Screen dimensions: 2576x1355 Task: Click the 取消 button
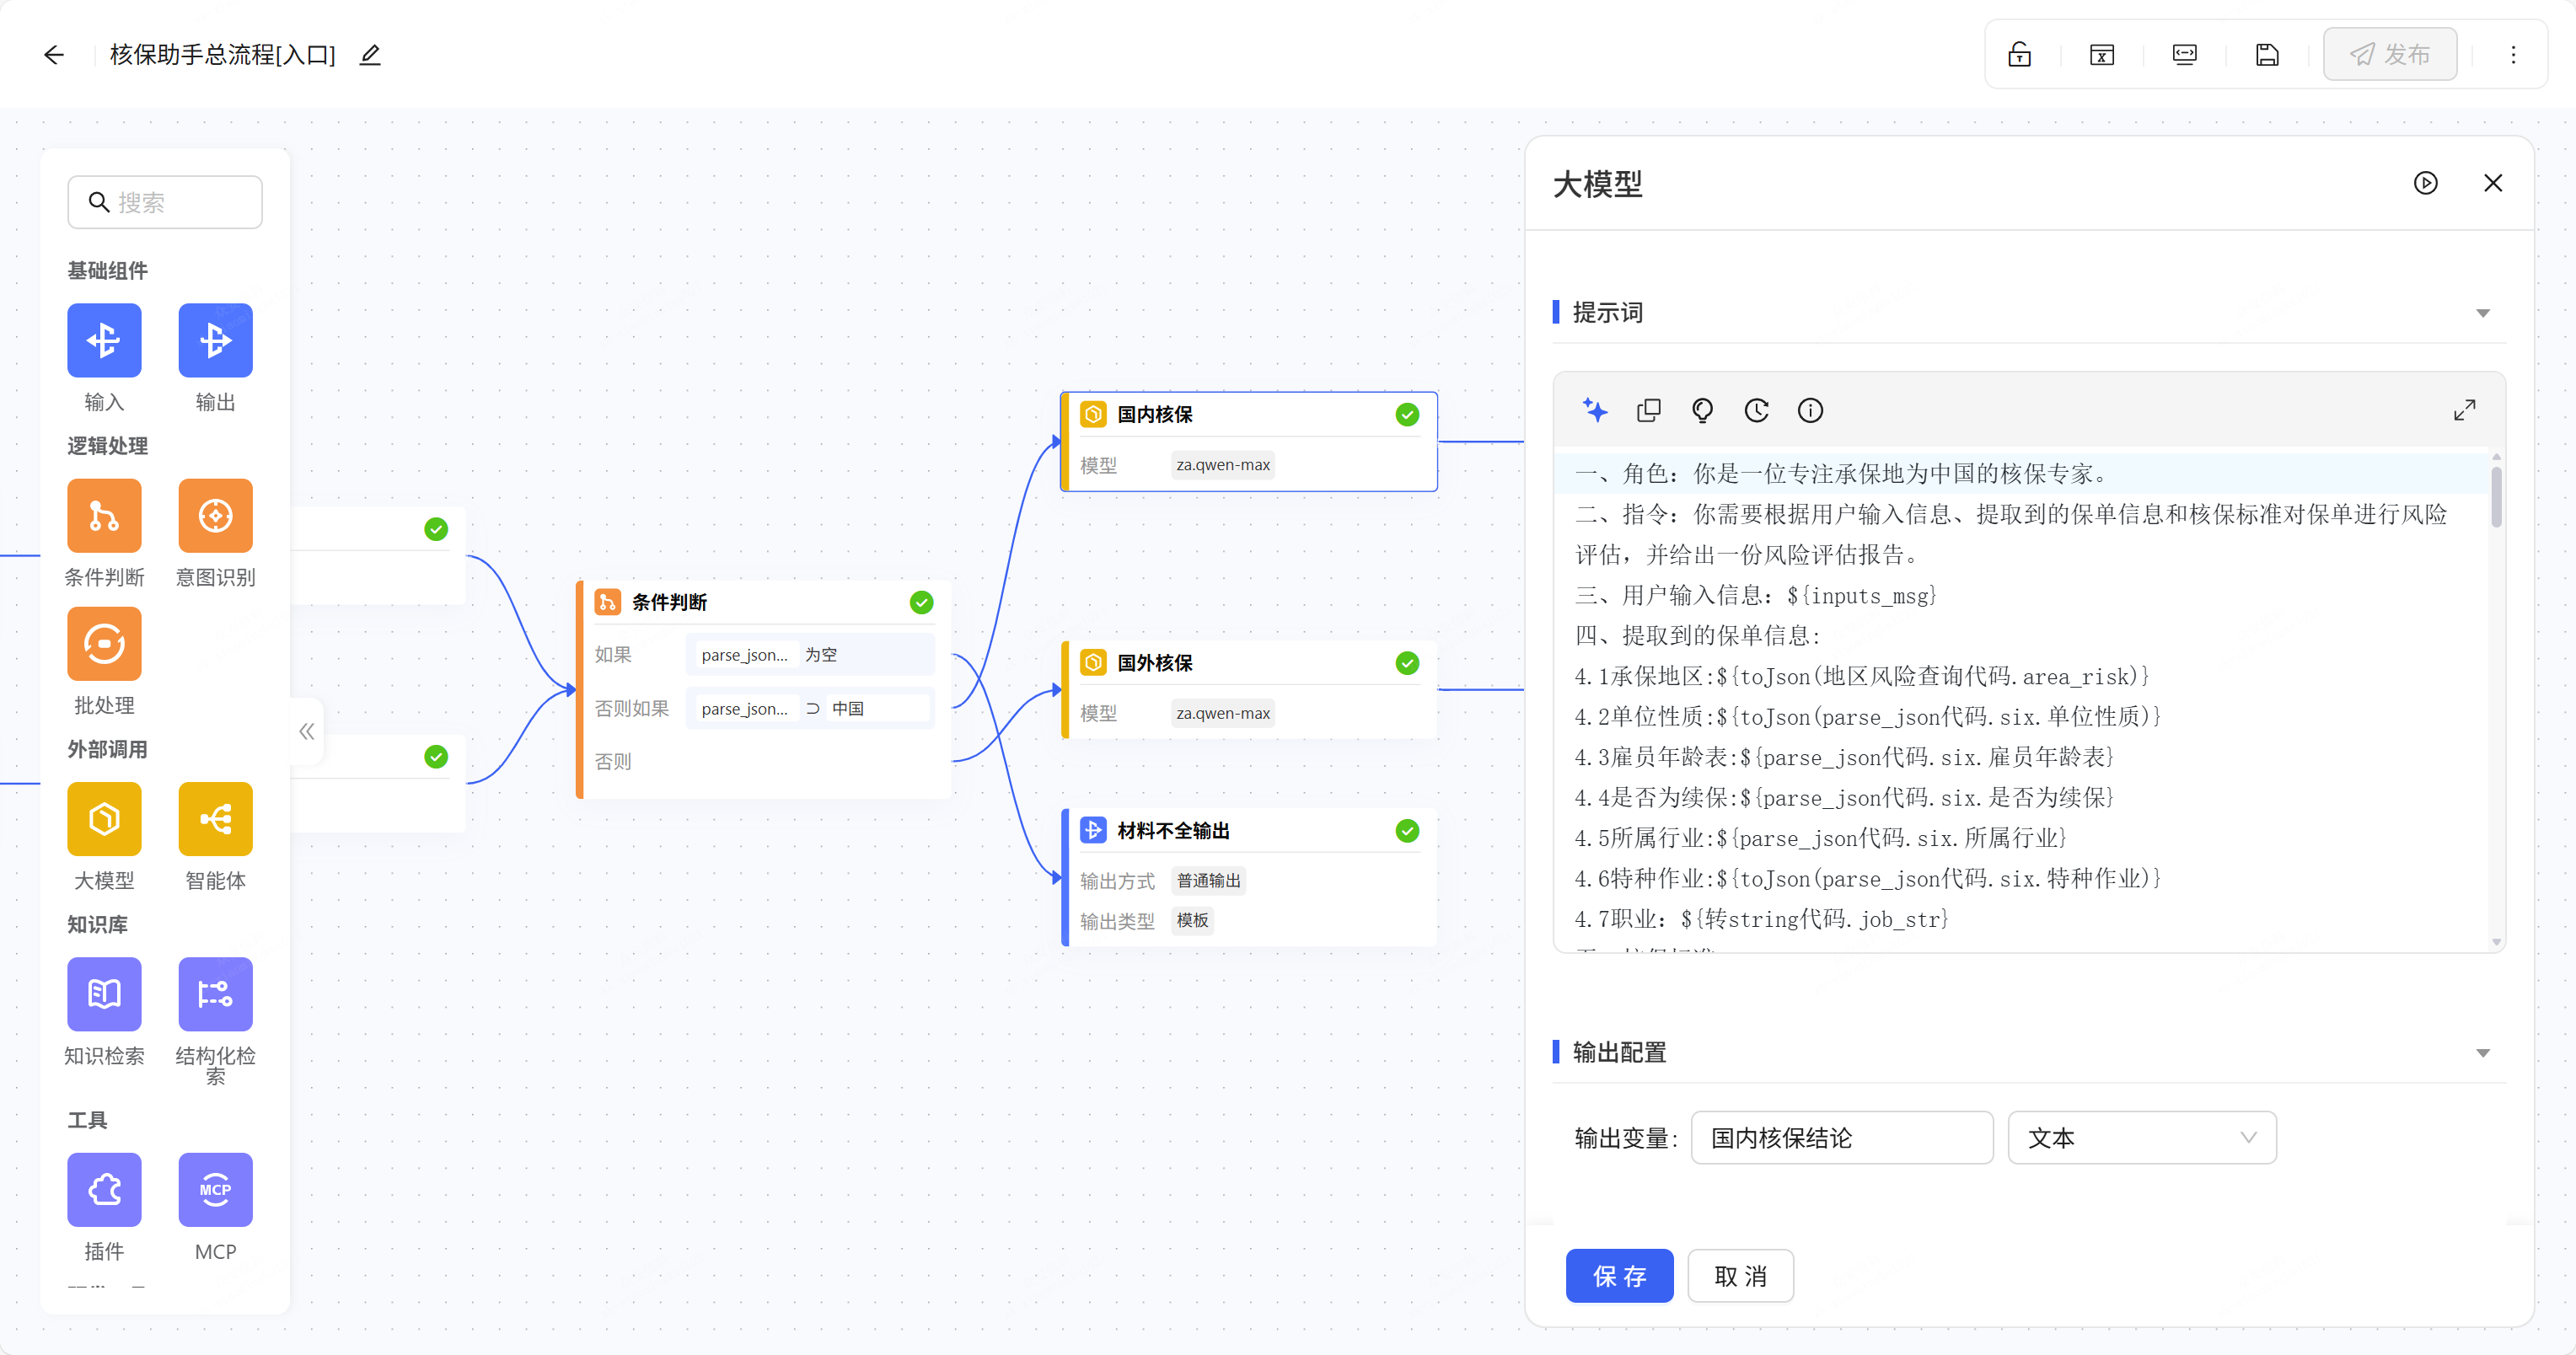point(1740,1276)
